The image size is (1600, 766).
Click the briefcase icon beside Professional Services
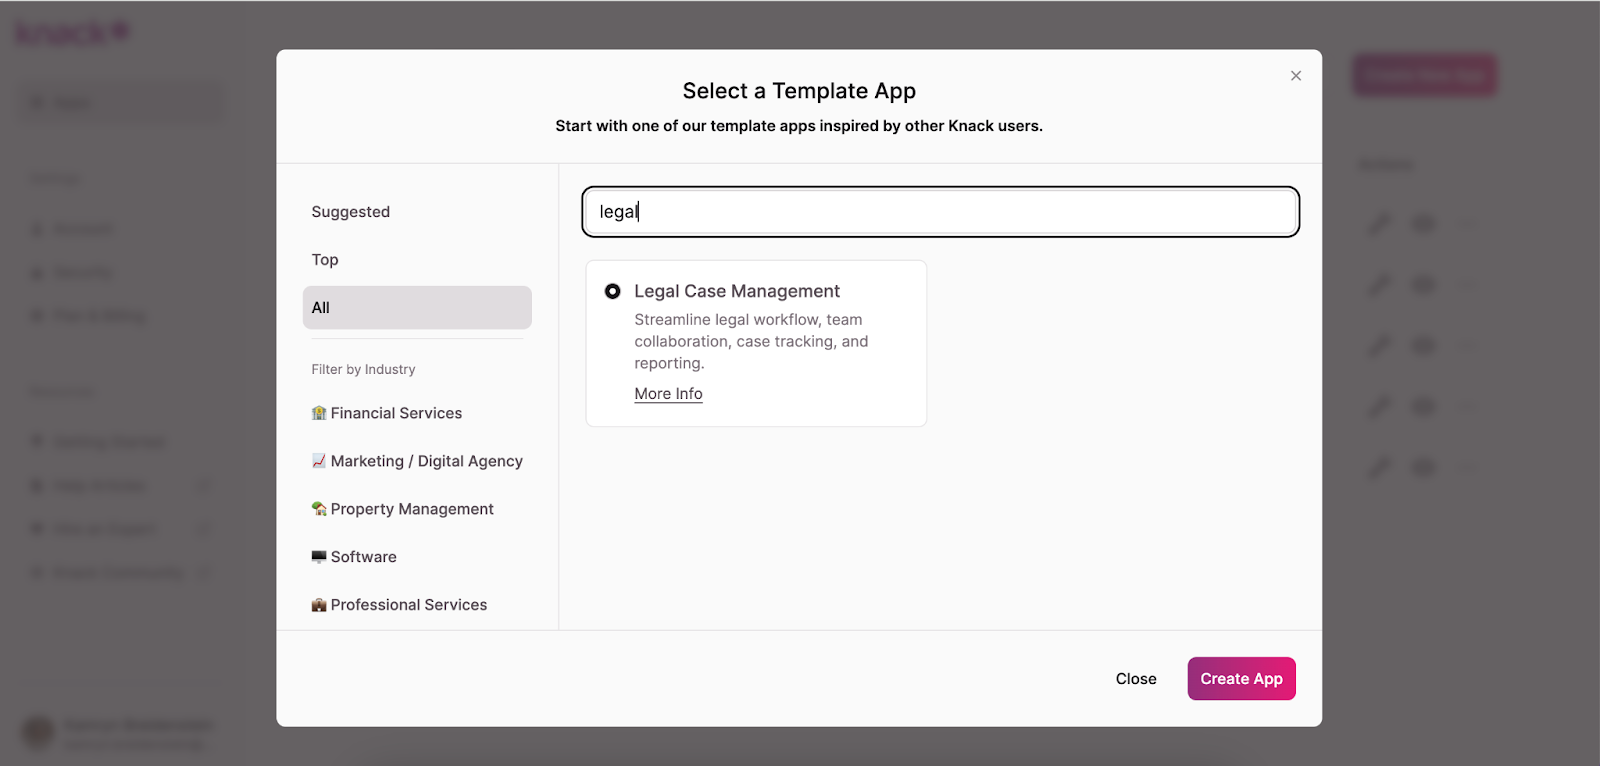319,605
